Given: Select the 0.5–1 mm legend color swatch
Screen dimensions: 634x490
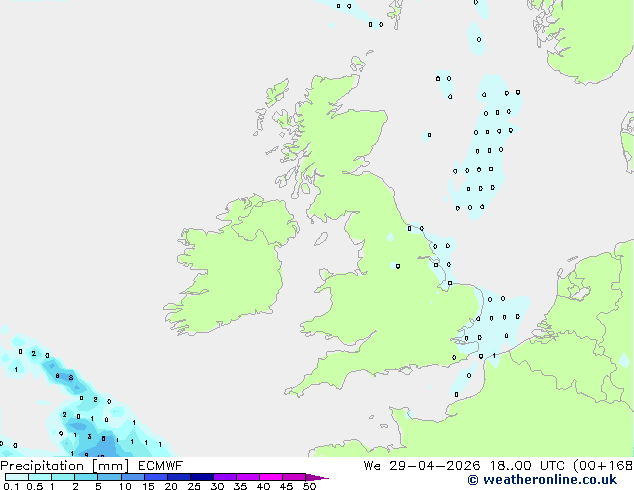Looking at the screenshot, I should point(40,477).
